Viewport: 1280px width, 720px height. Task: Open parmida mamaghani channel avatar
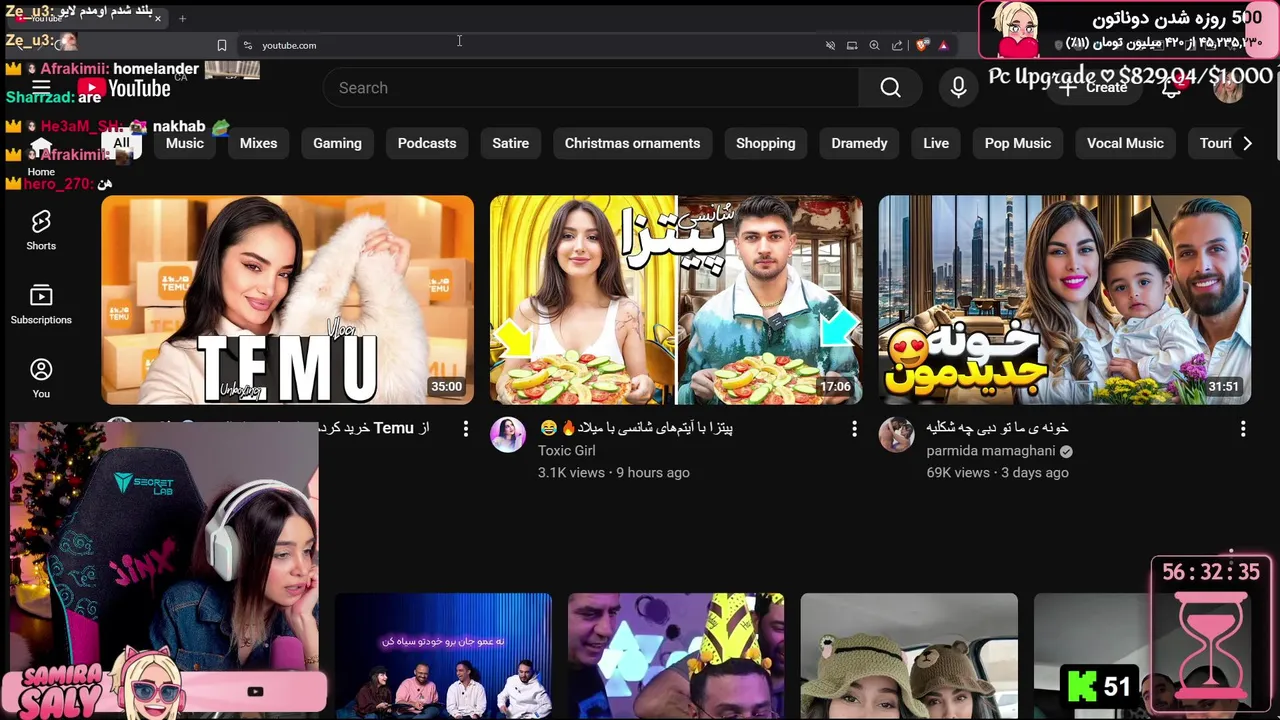(896, 435)
